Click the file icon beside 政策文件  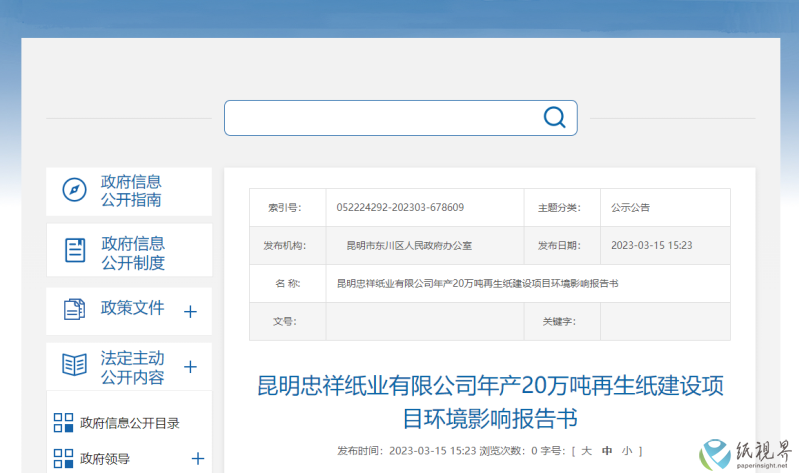[x=74, y=309]
